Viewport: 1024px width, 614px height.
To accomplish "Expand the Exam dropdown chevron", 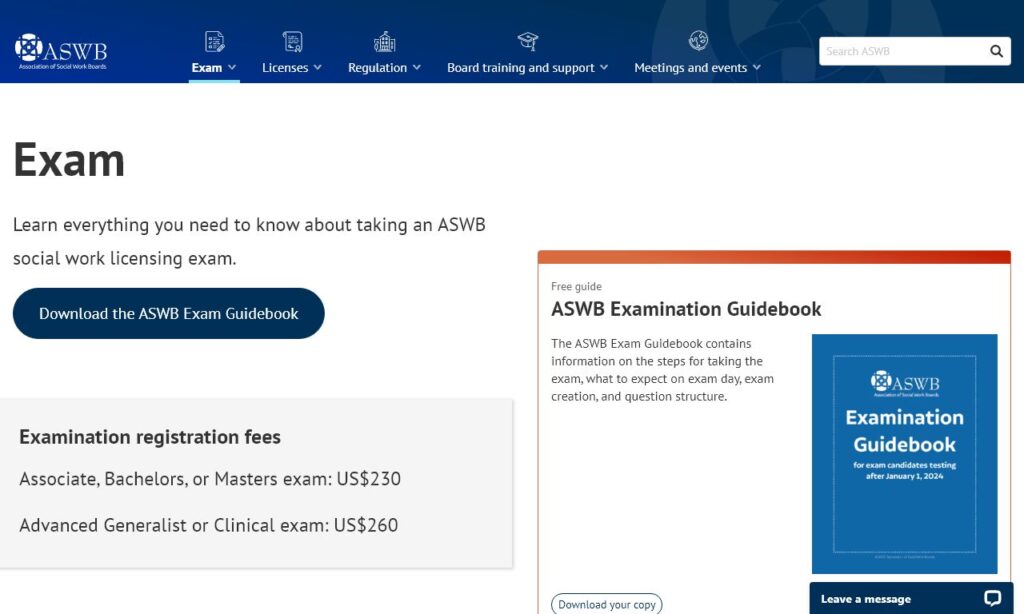I will pos(233,69).
